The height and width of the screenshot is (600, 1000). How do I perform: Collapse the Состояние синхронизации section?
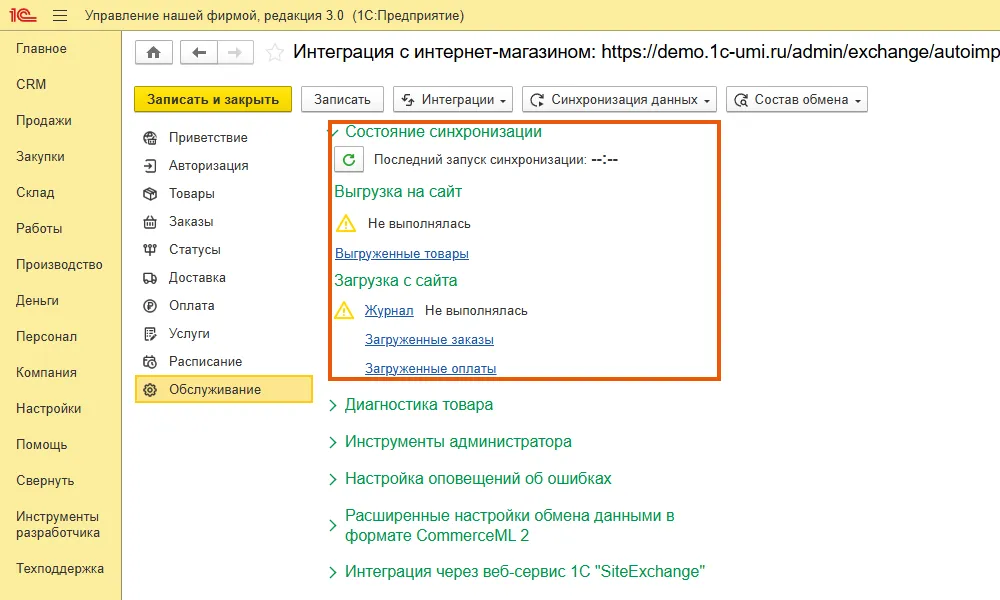[335, 133]
